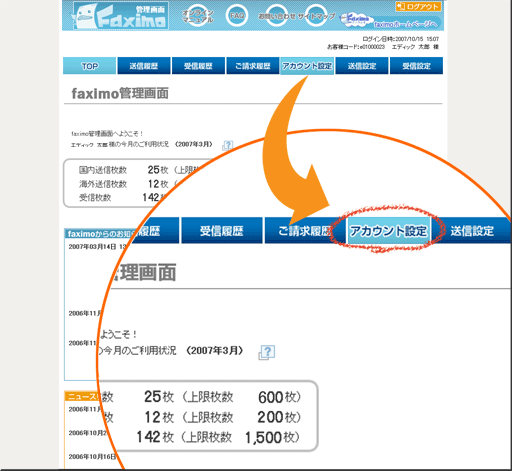This screenshot has width=512, height=471.
Task: Open the 受信設定 tab
Action: click(x=416, y=66)
